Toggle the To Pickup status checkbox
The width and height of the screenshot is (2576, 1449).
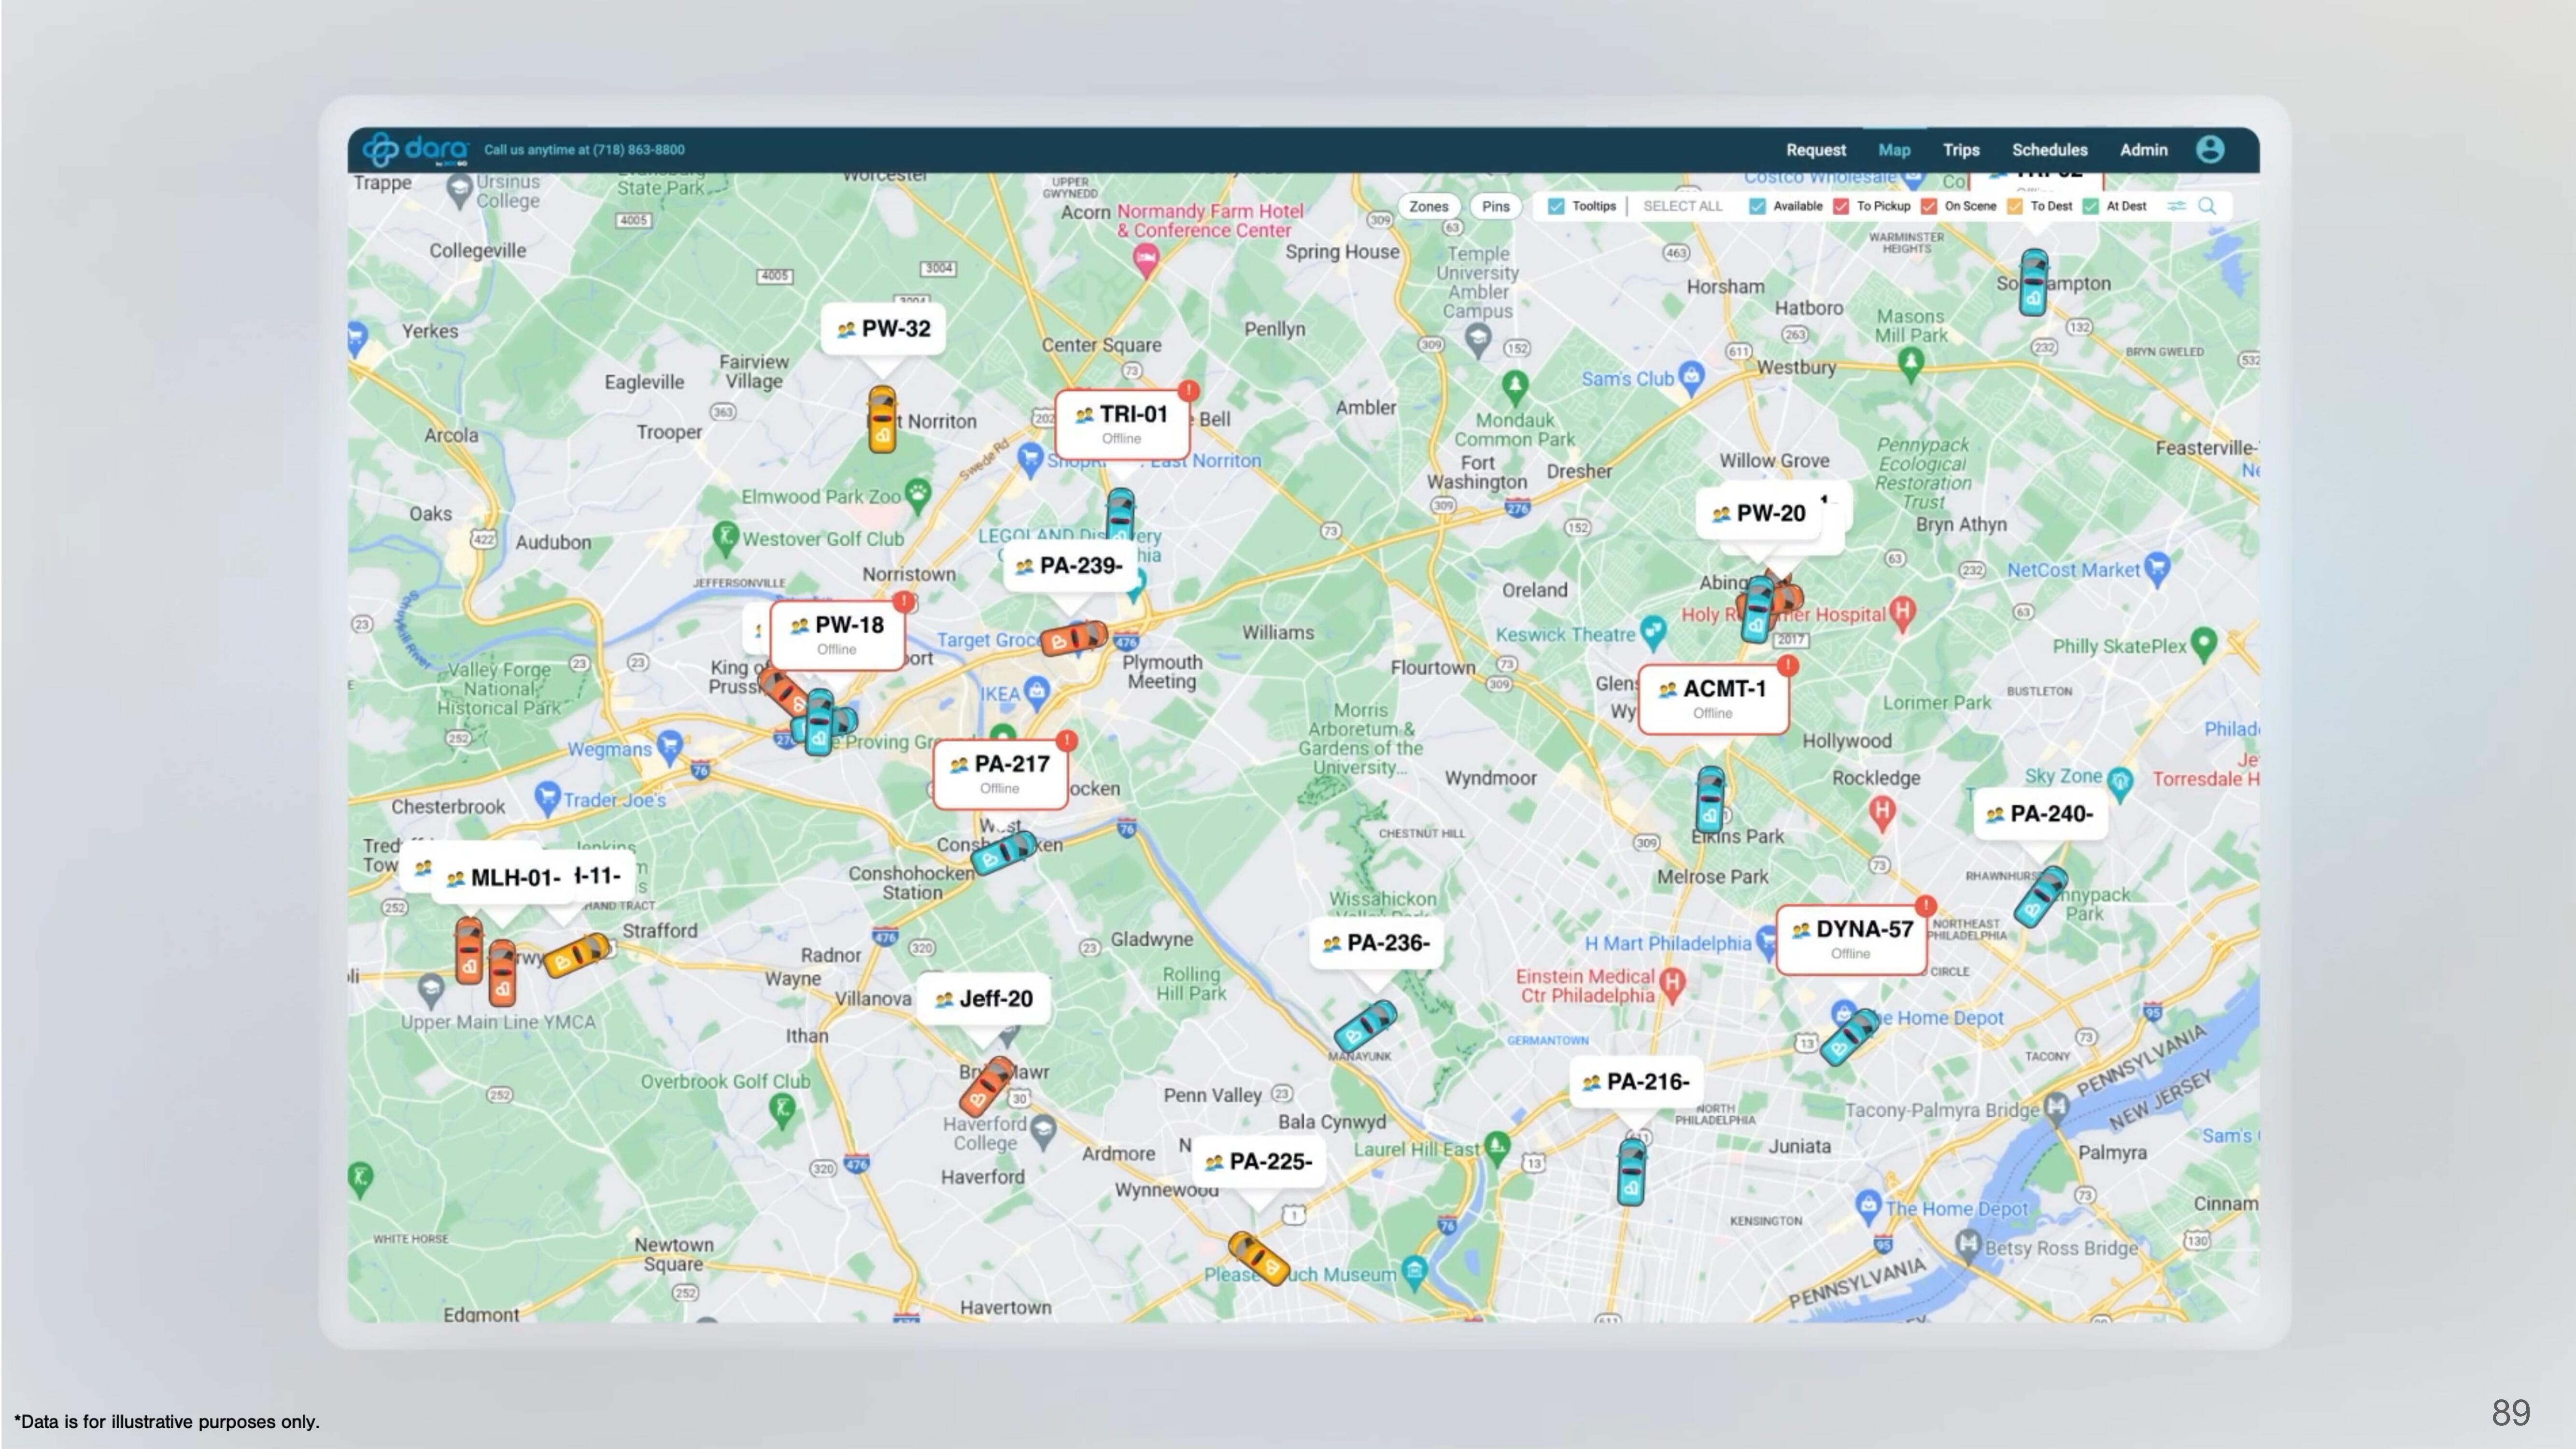[1841, 206]
